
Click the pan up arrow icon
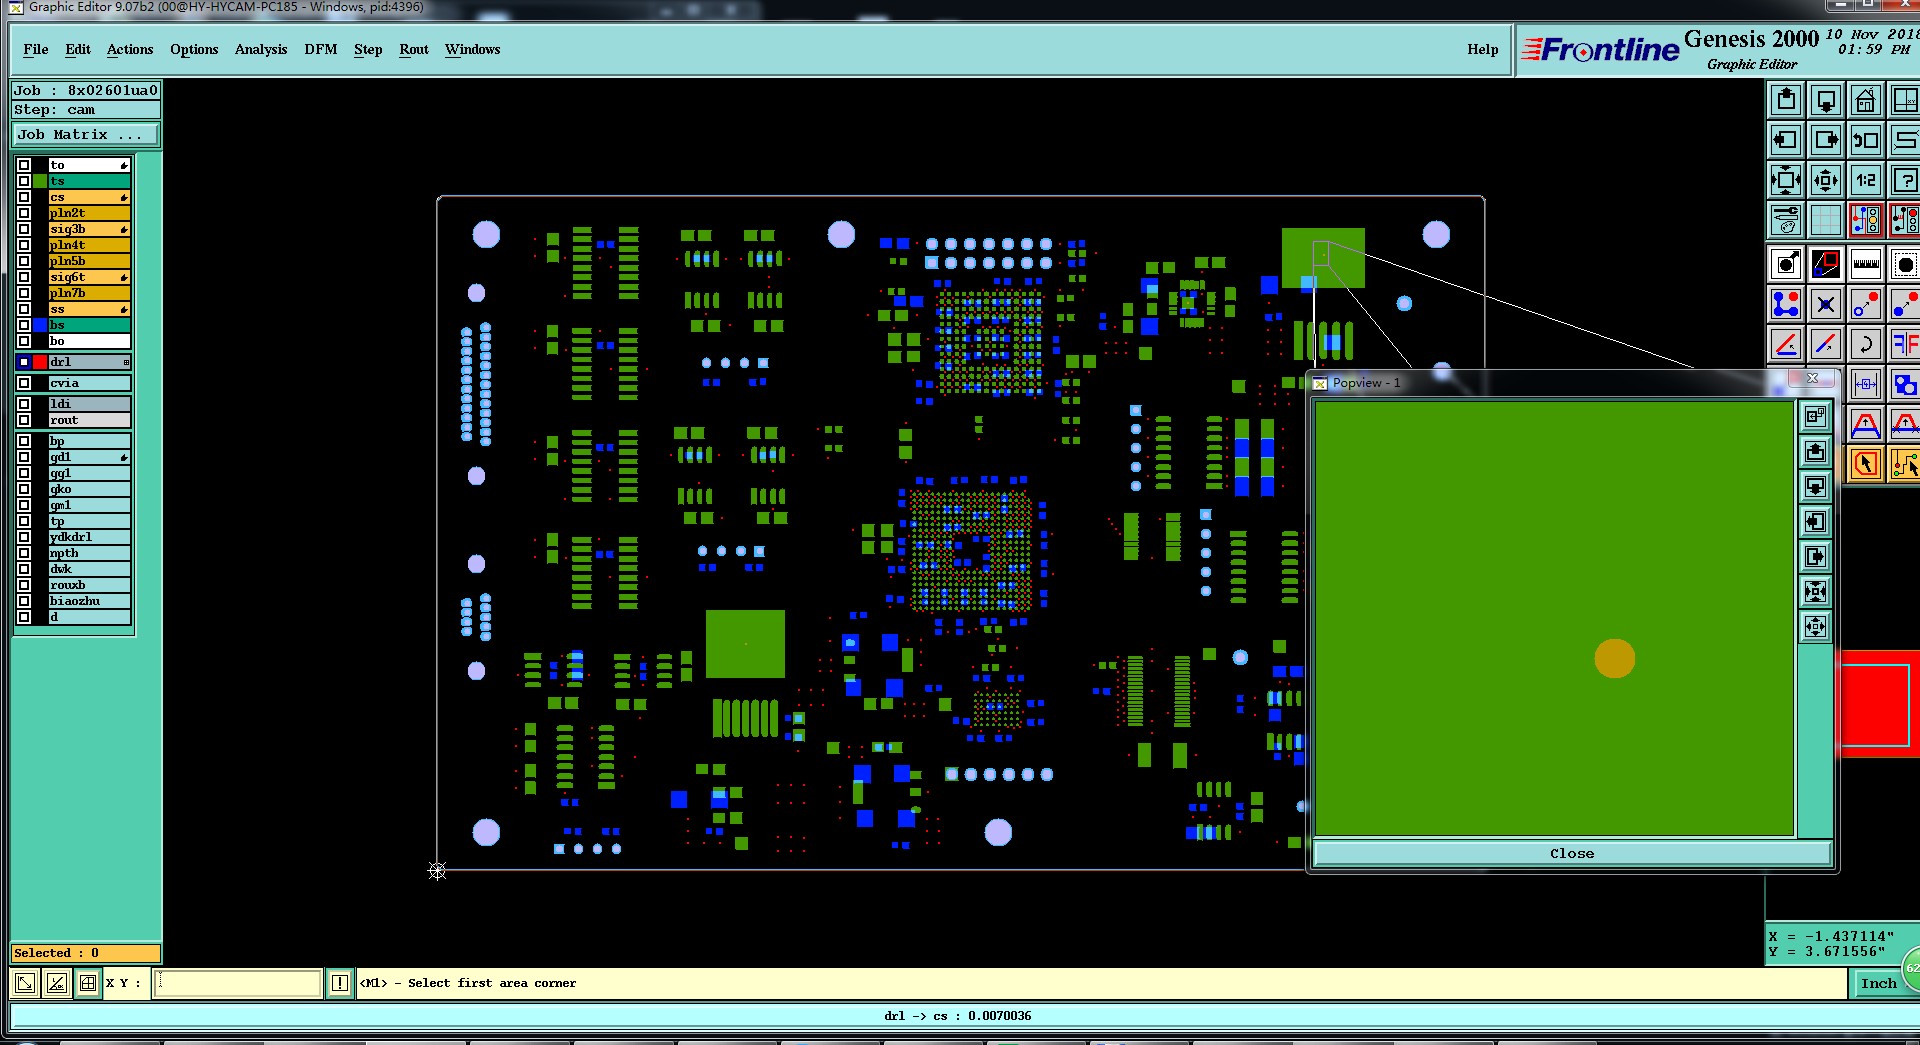[1786, 100]
